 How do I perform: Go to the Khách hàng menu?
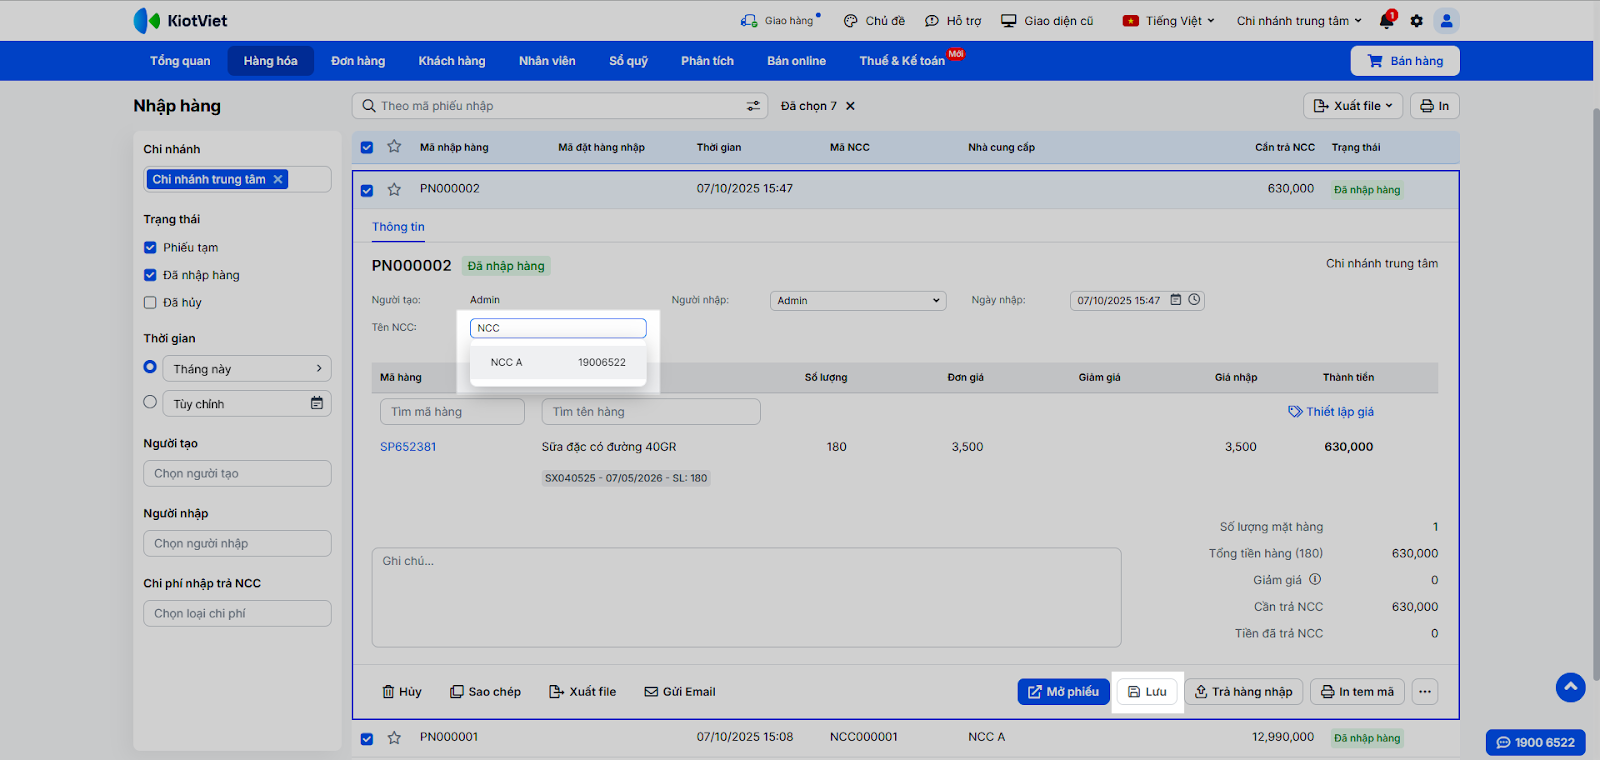451,61
